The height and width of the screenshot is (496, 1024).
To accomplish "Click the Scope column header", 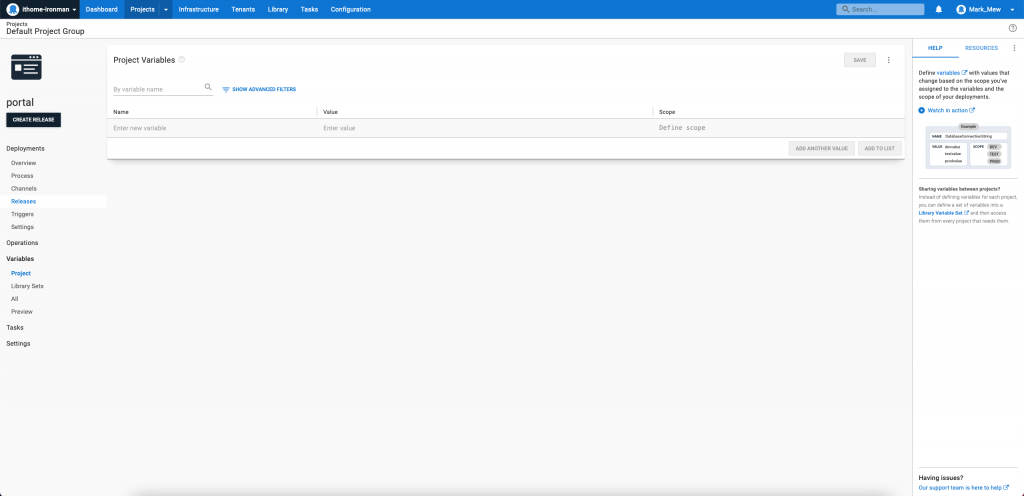I will pyautogui.click(x=667, y=112).
